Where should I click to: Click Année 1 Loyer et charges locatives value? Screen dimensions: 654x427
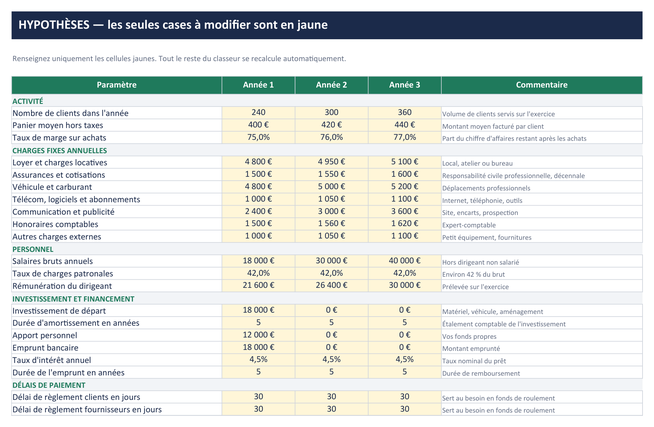coord(258,162)
